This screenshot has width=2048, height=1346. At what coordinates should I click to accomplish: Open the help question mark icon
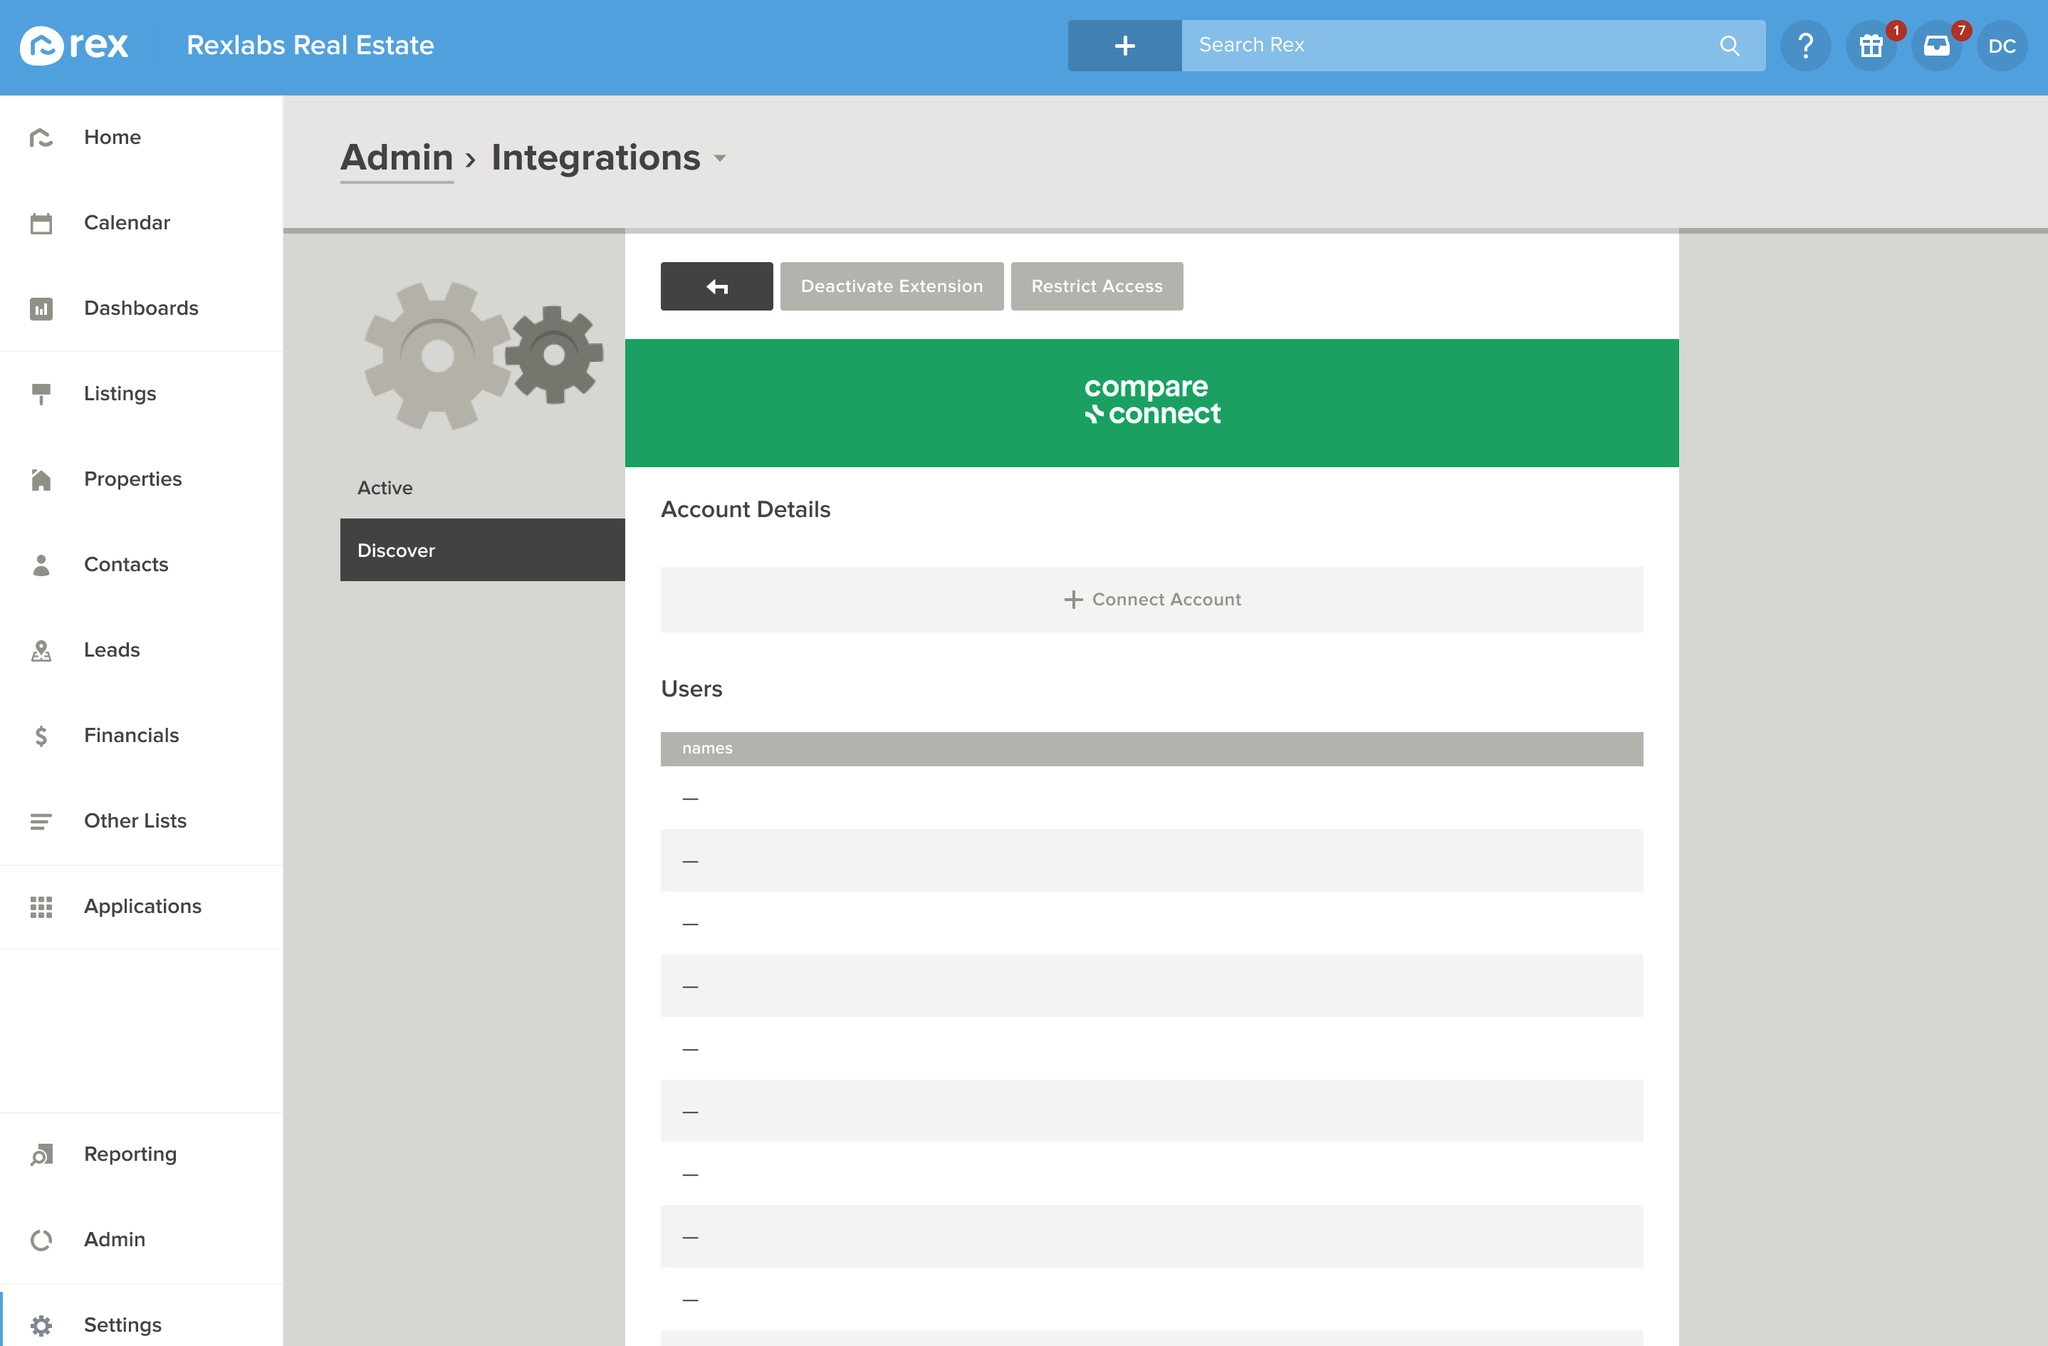(1805, 46)
